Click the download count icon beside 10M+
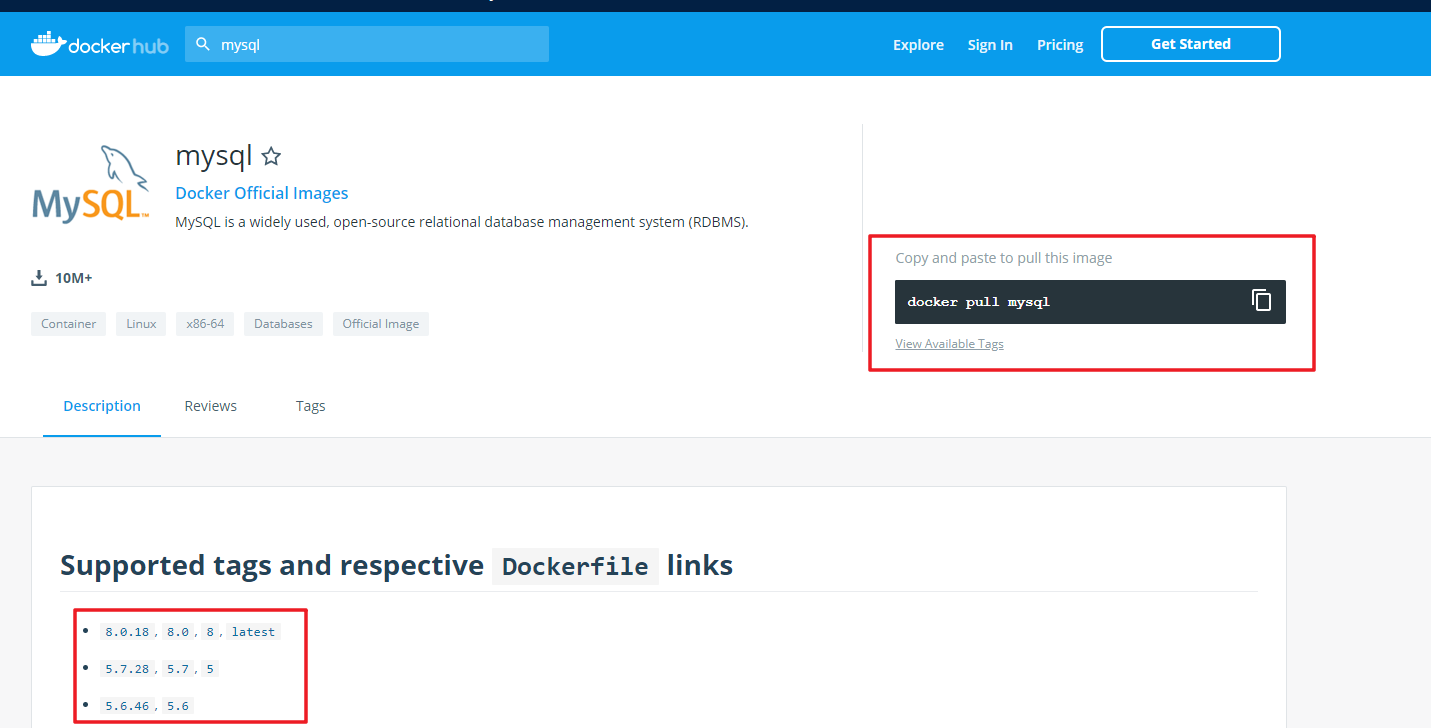1431x728 pixels. tap(39, 278)
